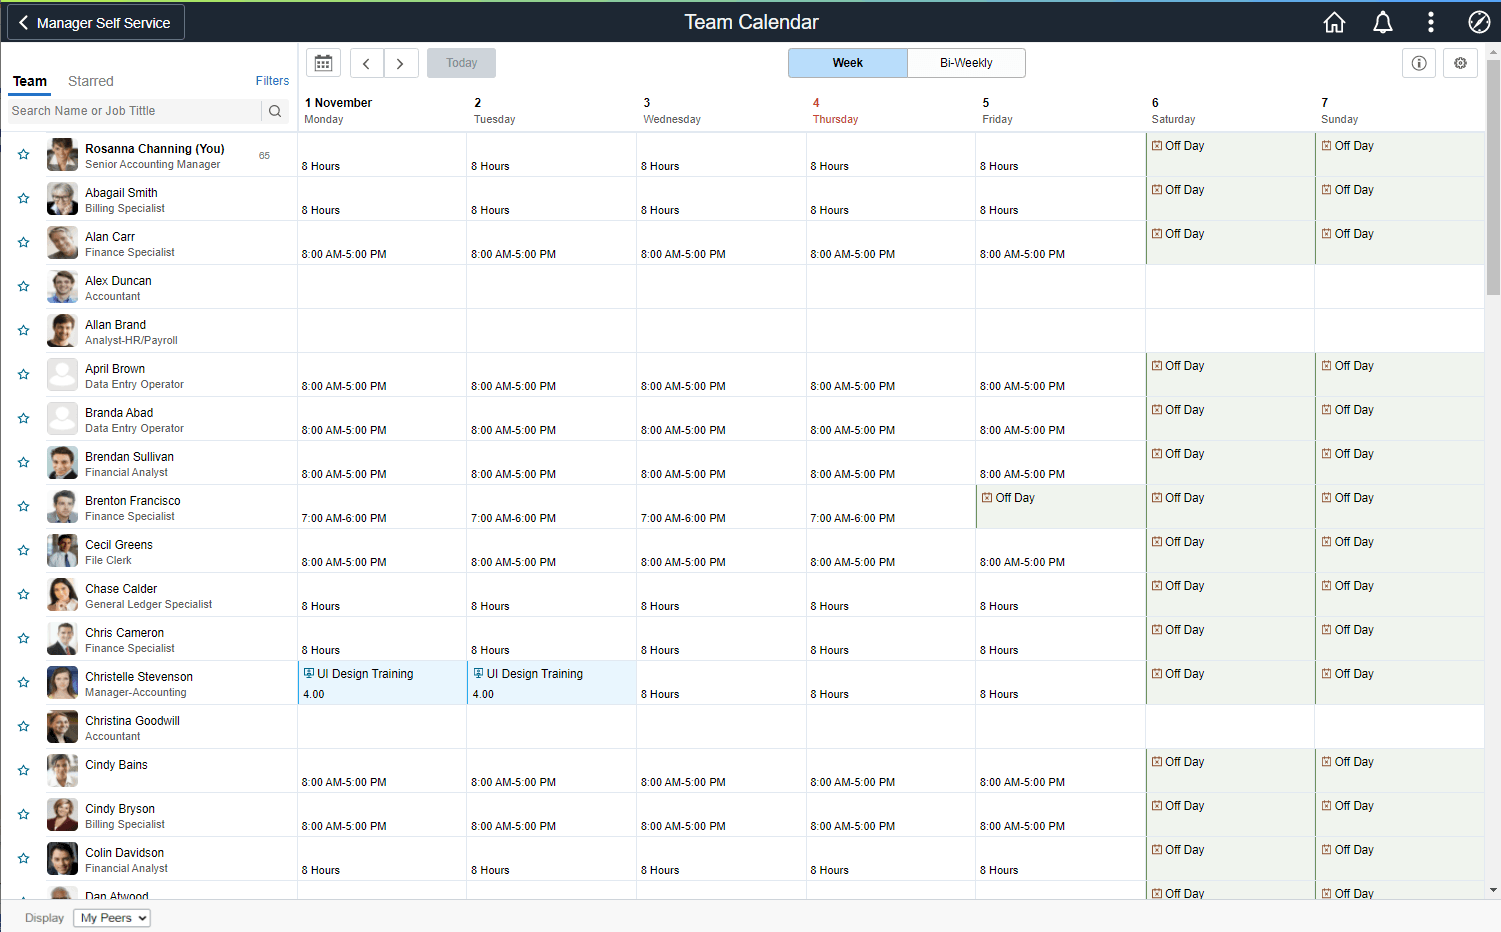Viewport: 1501px width, 932px height.
Task: Switch to the Starred tab
Action: 91,81
